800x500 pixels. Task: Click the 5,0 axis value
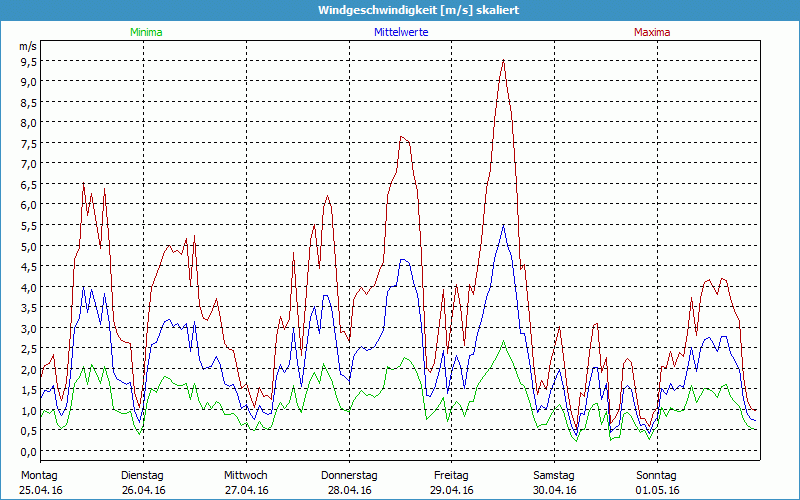coord(28,246)
